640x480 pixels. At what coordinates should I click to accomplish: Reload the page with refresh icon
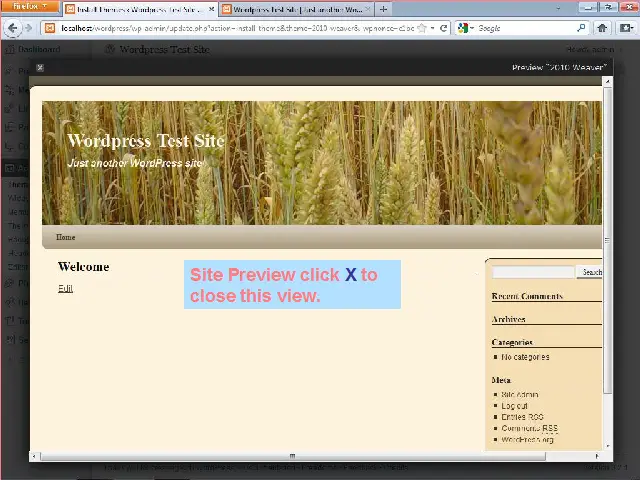443,28
